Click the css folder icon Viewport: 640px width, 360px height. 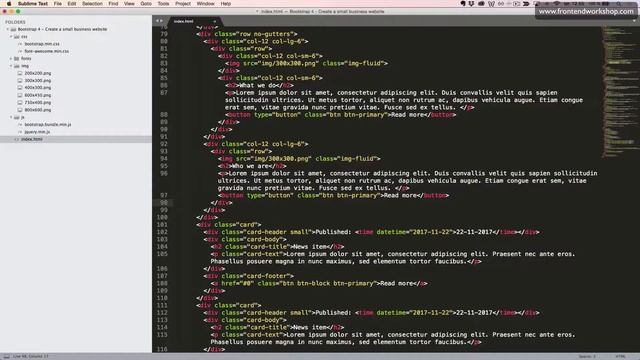(17, 37)
